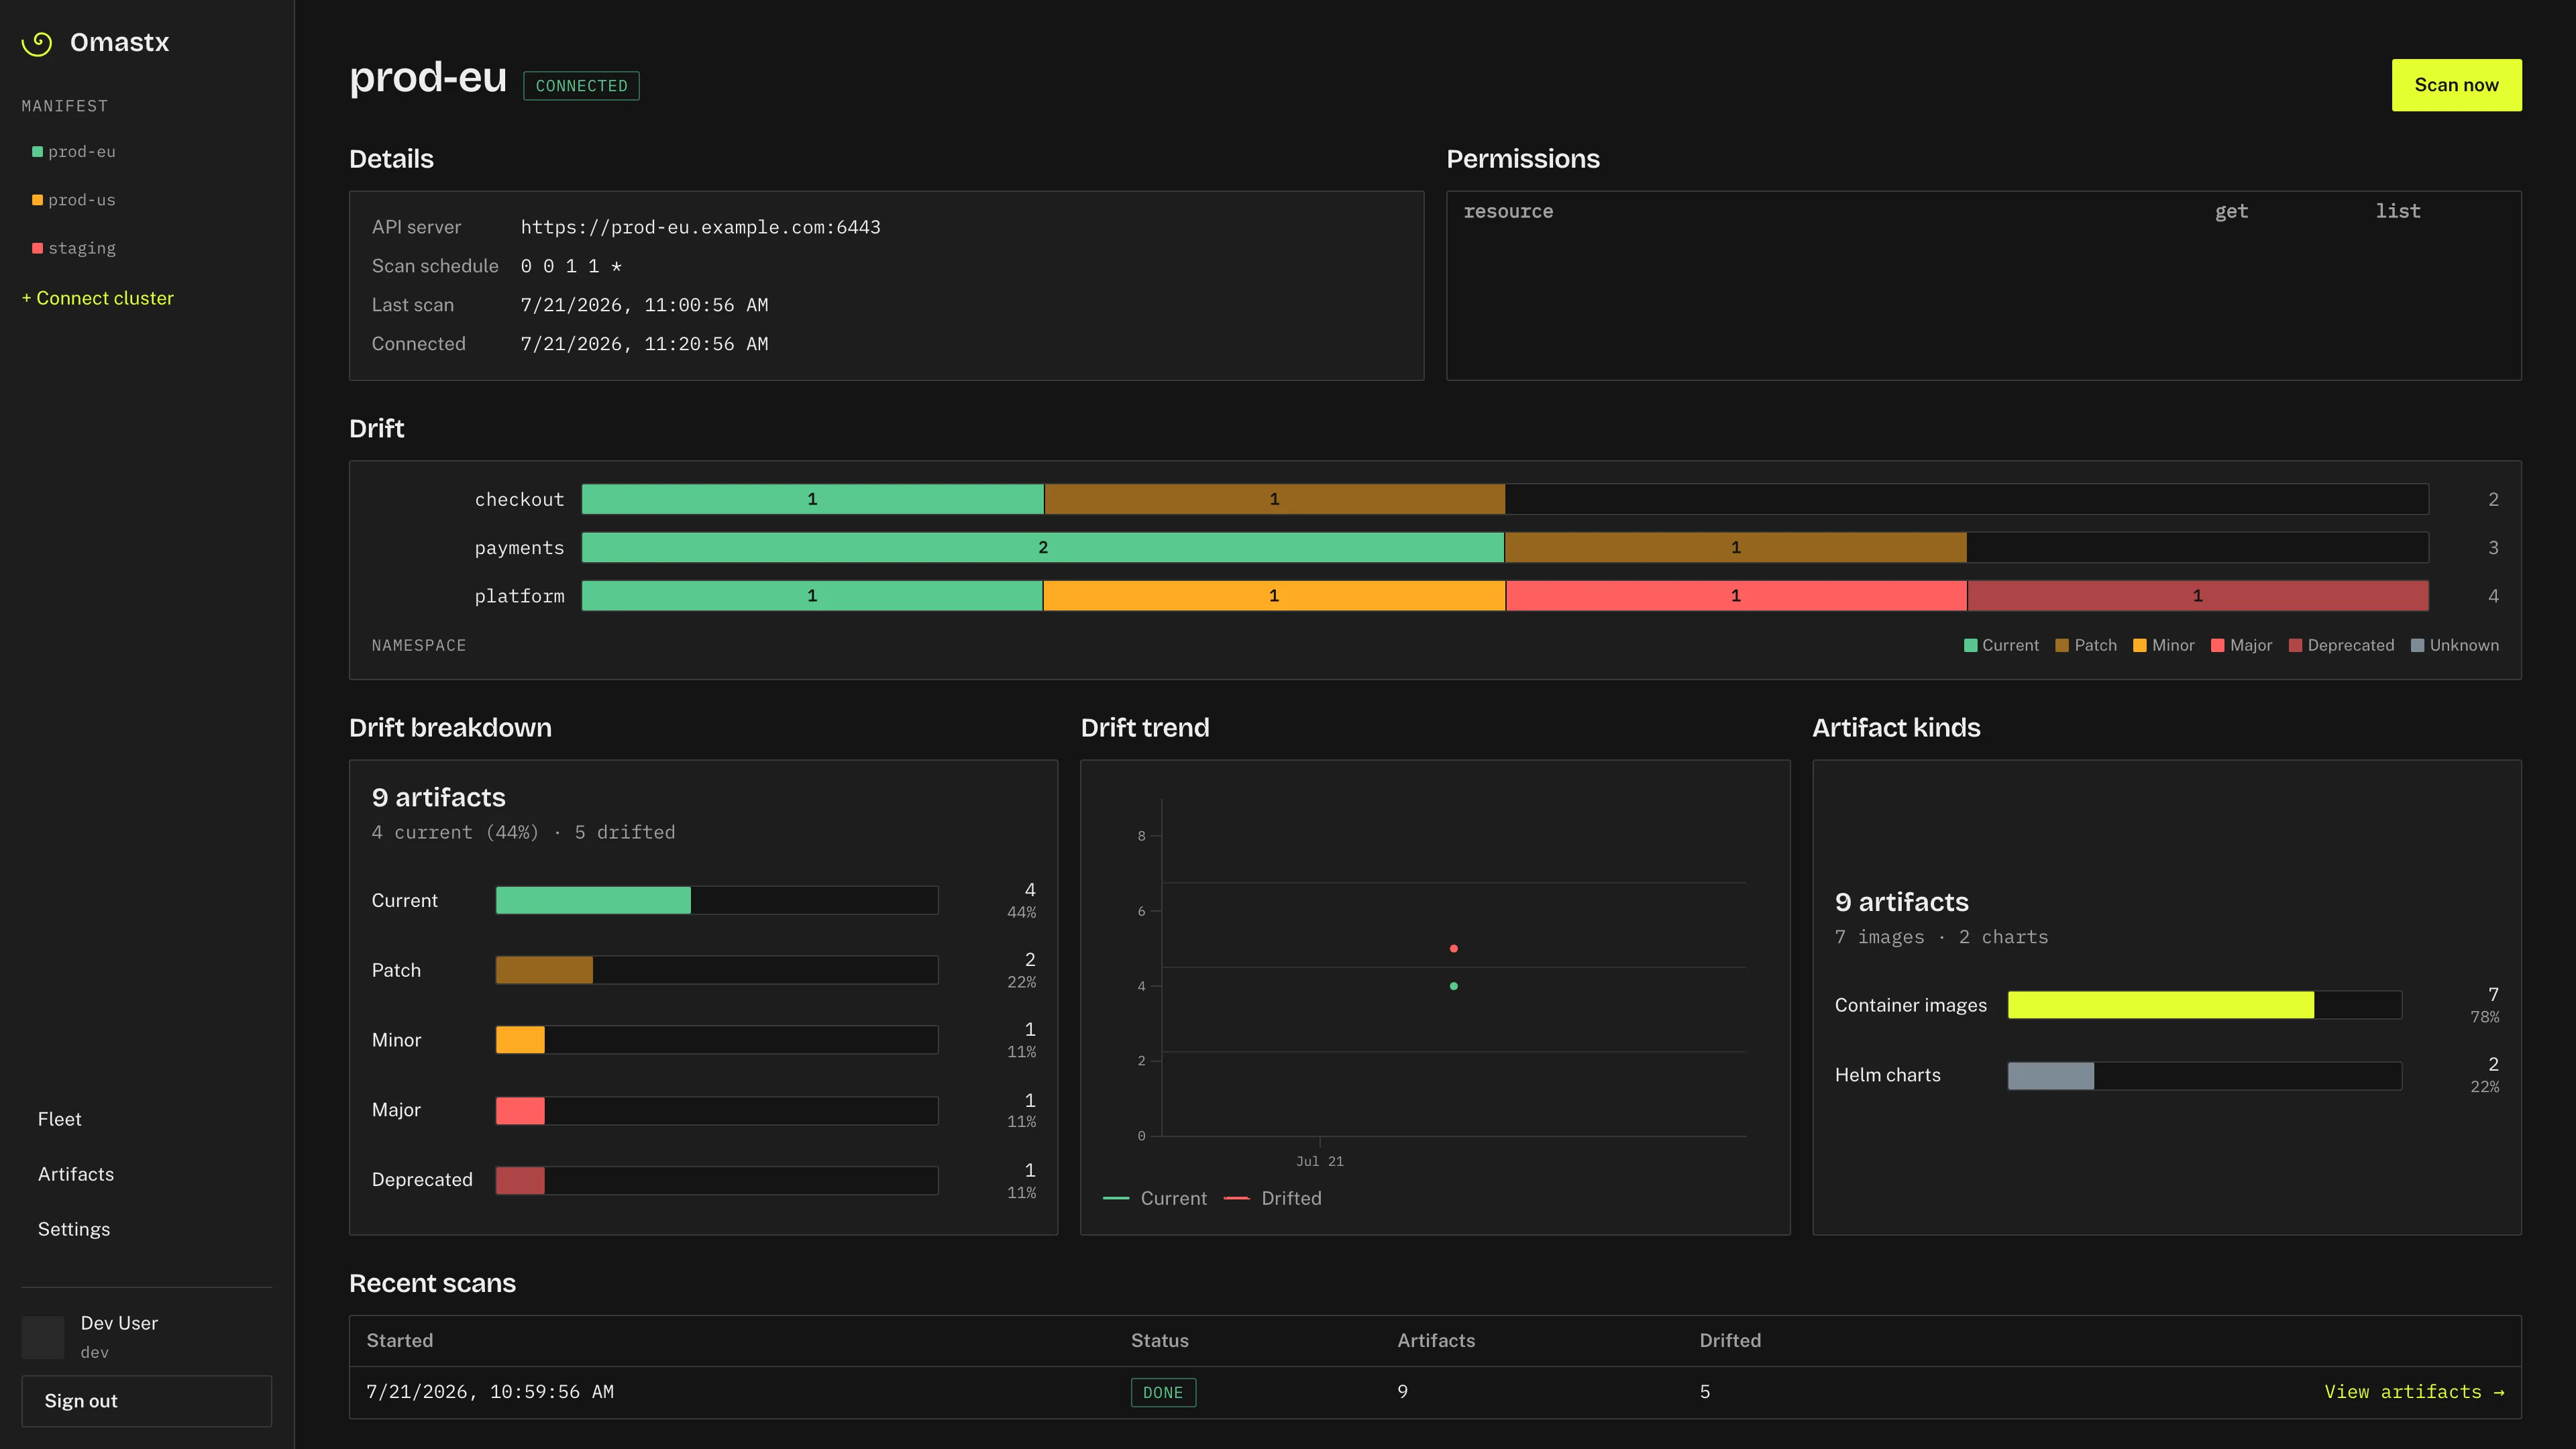Click the Minor legend swatch in Drift
2576x1449 pixels.
pyautogui.click(x=2140, y=646)
